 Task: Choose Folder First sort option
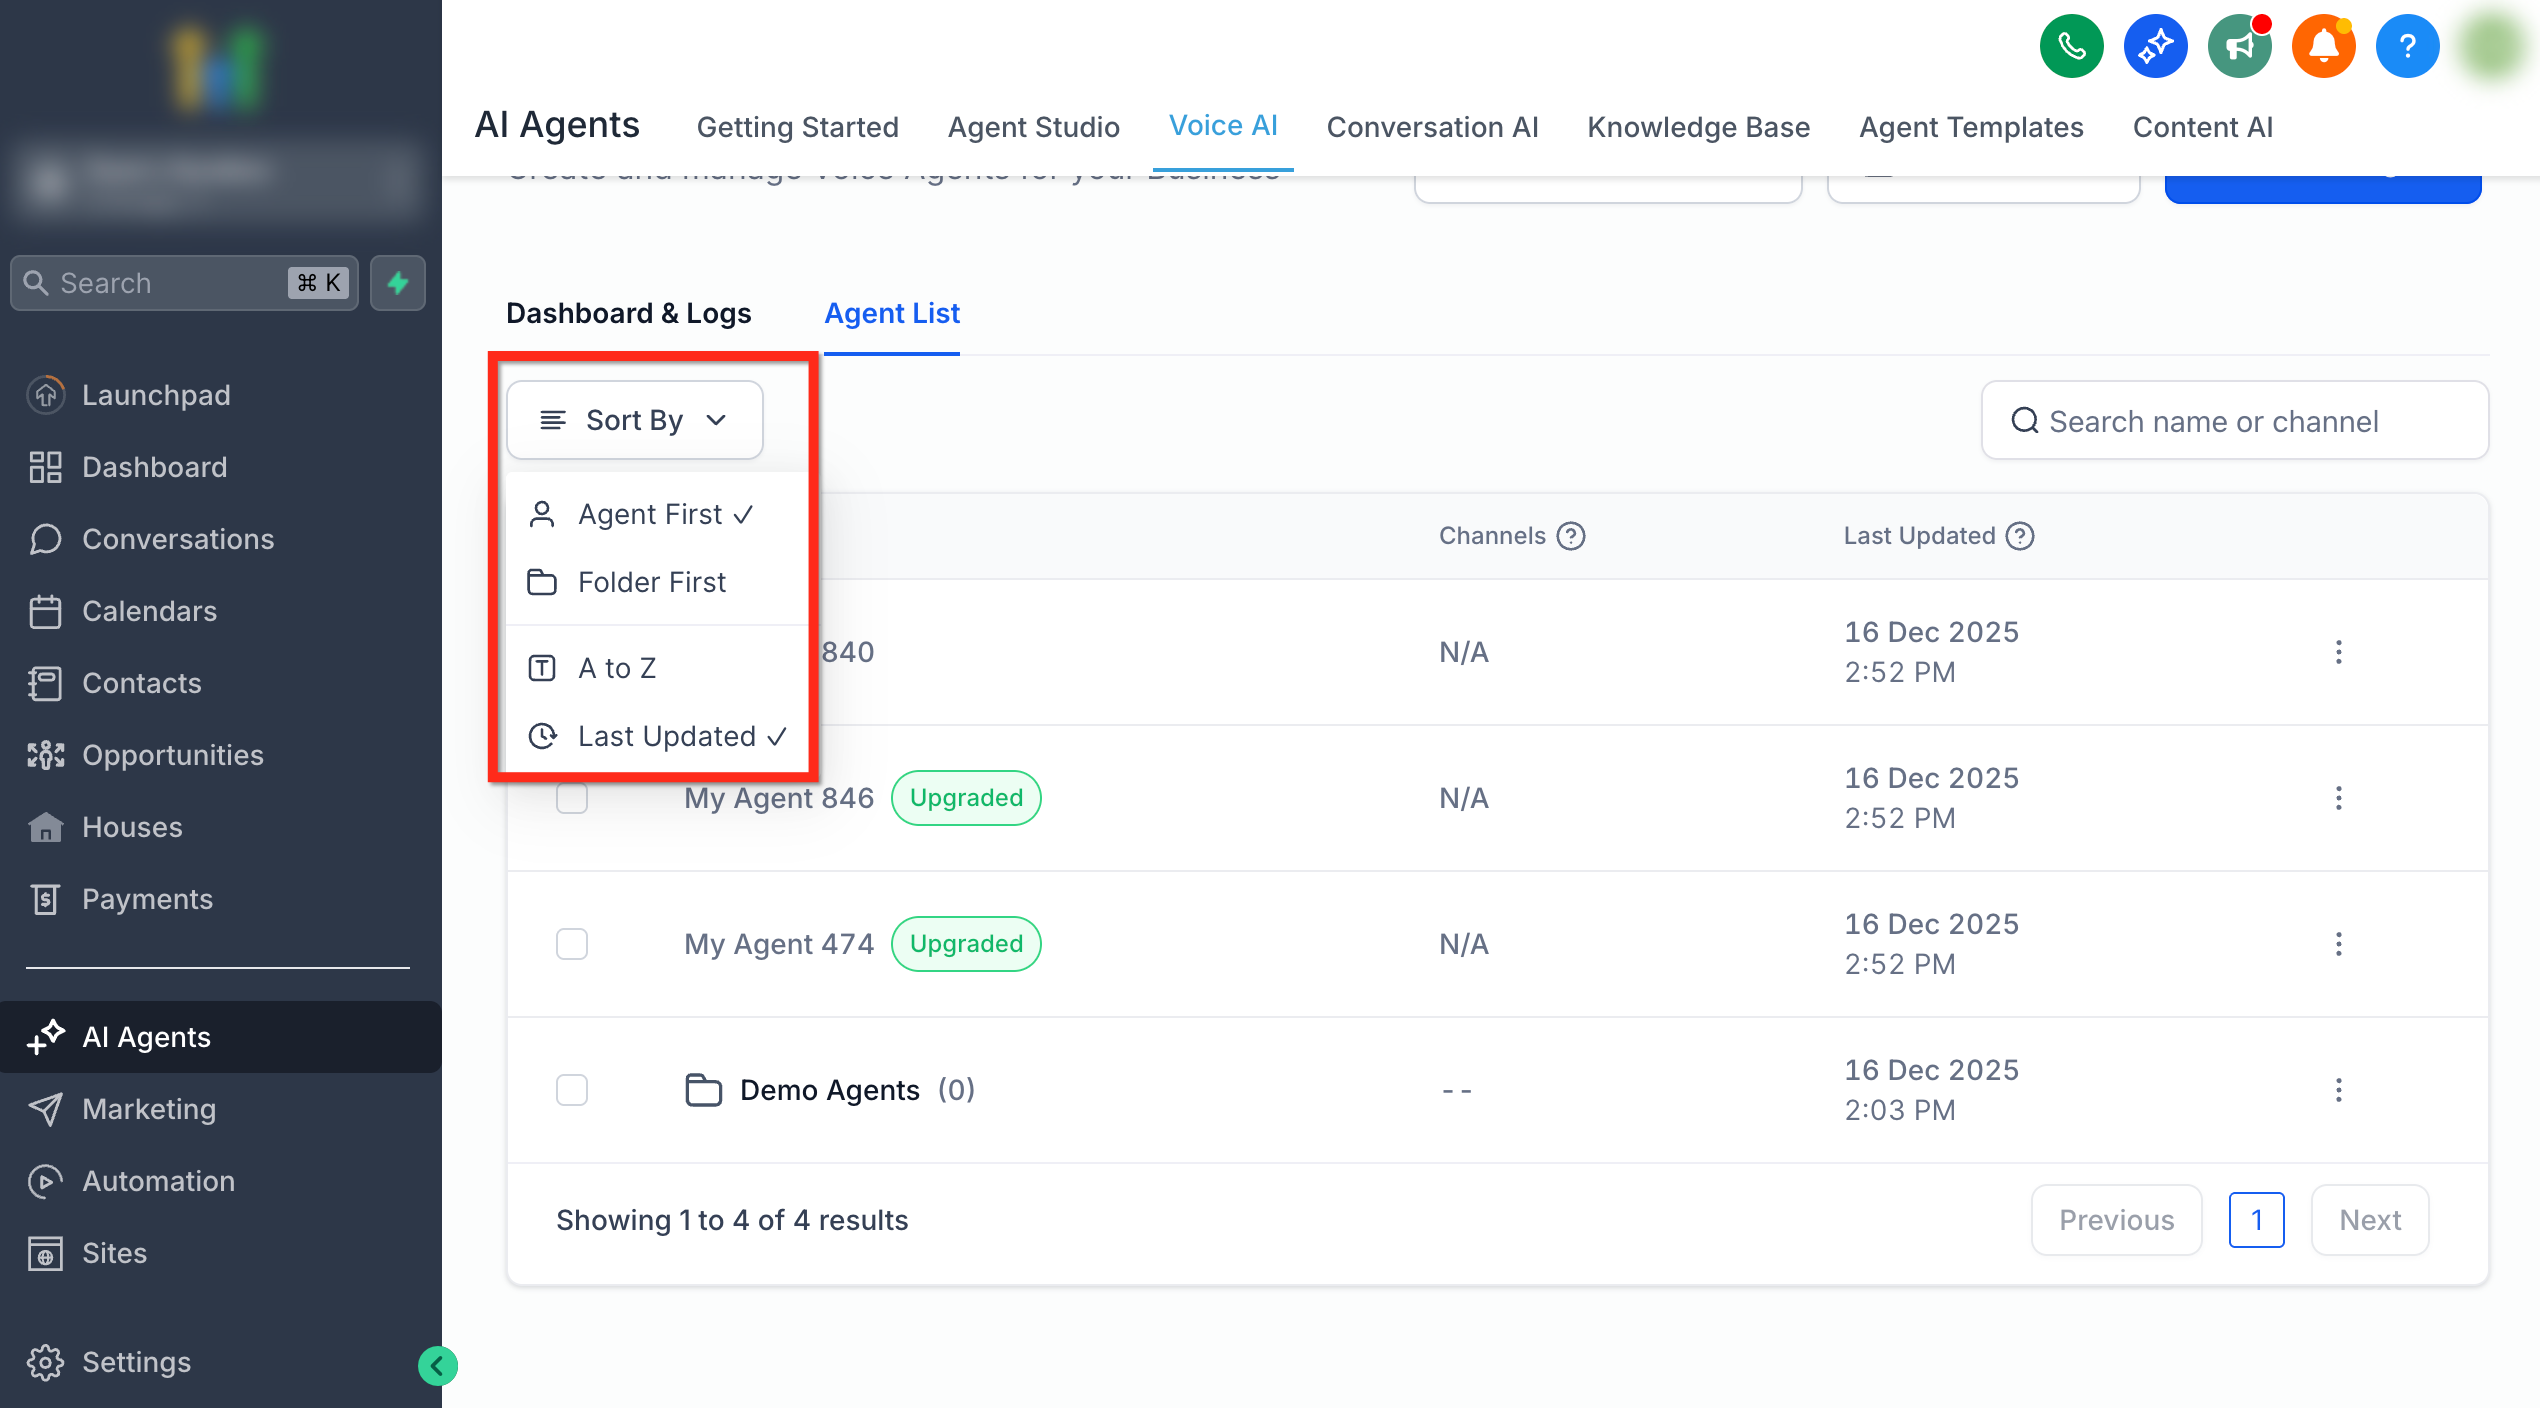[x=651, y=582]
